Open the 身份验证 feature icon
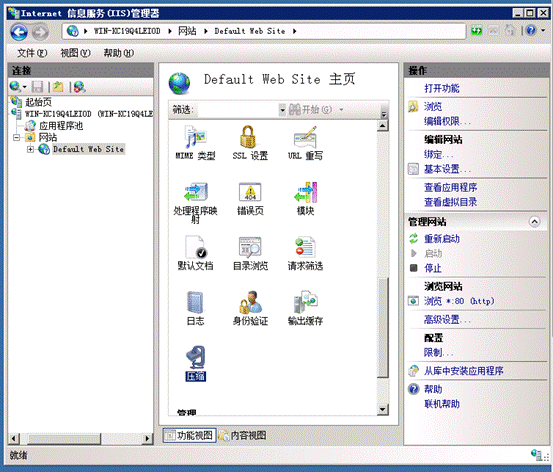 point(250,308)
